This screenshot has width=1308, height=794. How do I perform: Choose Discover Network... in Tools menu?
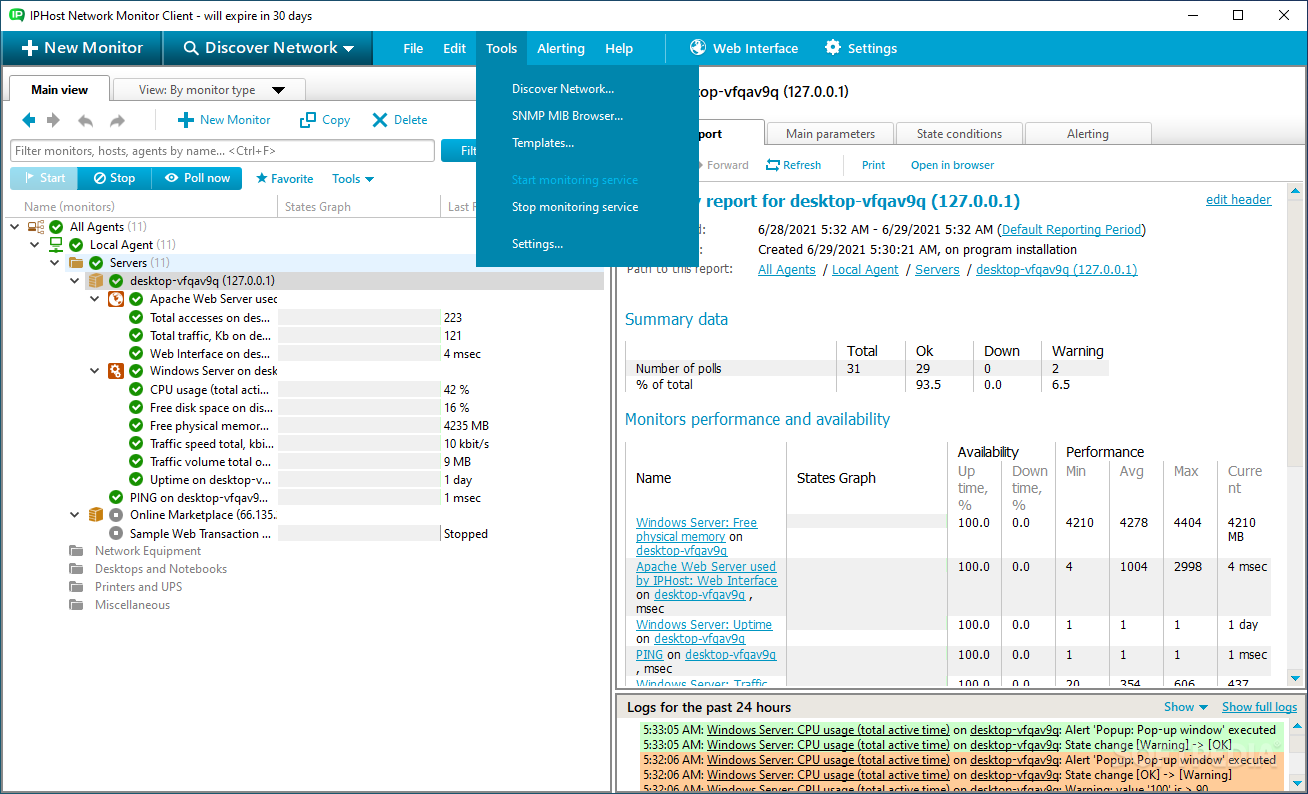pos(563,89)
